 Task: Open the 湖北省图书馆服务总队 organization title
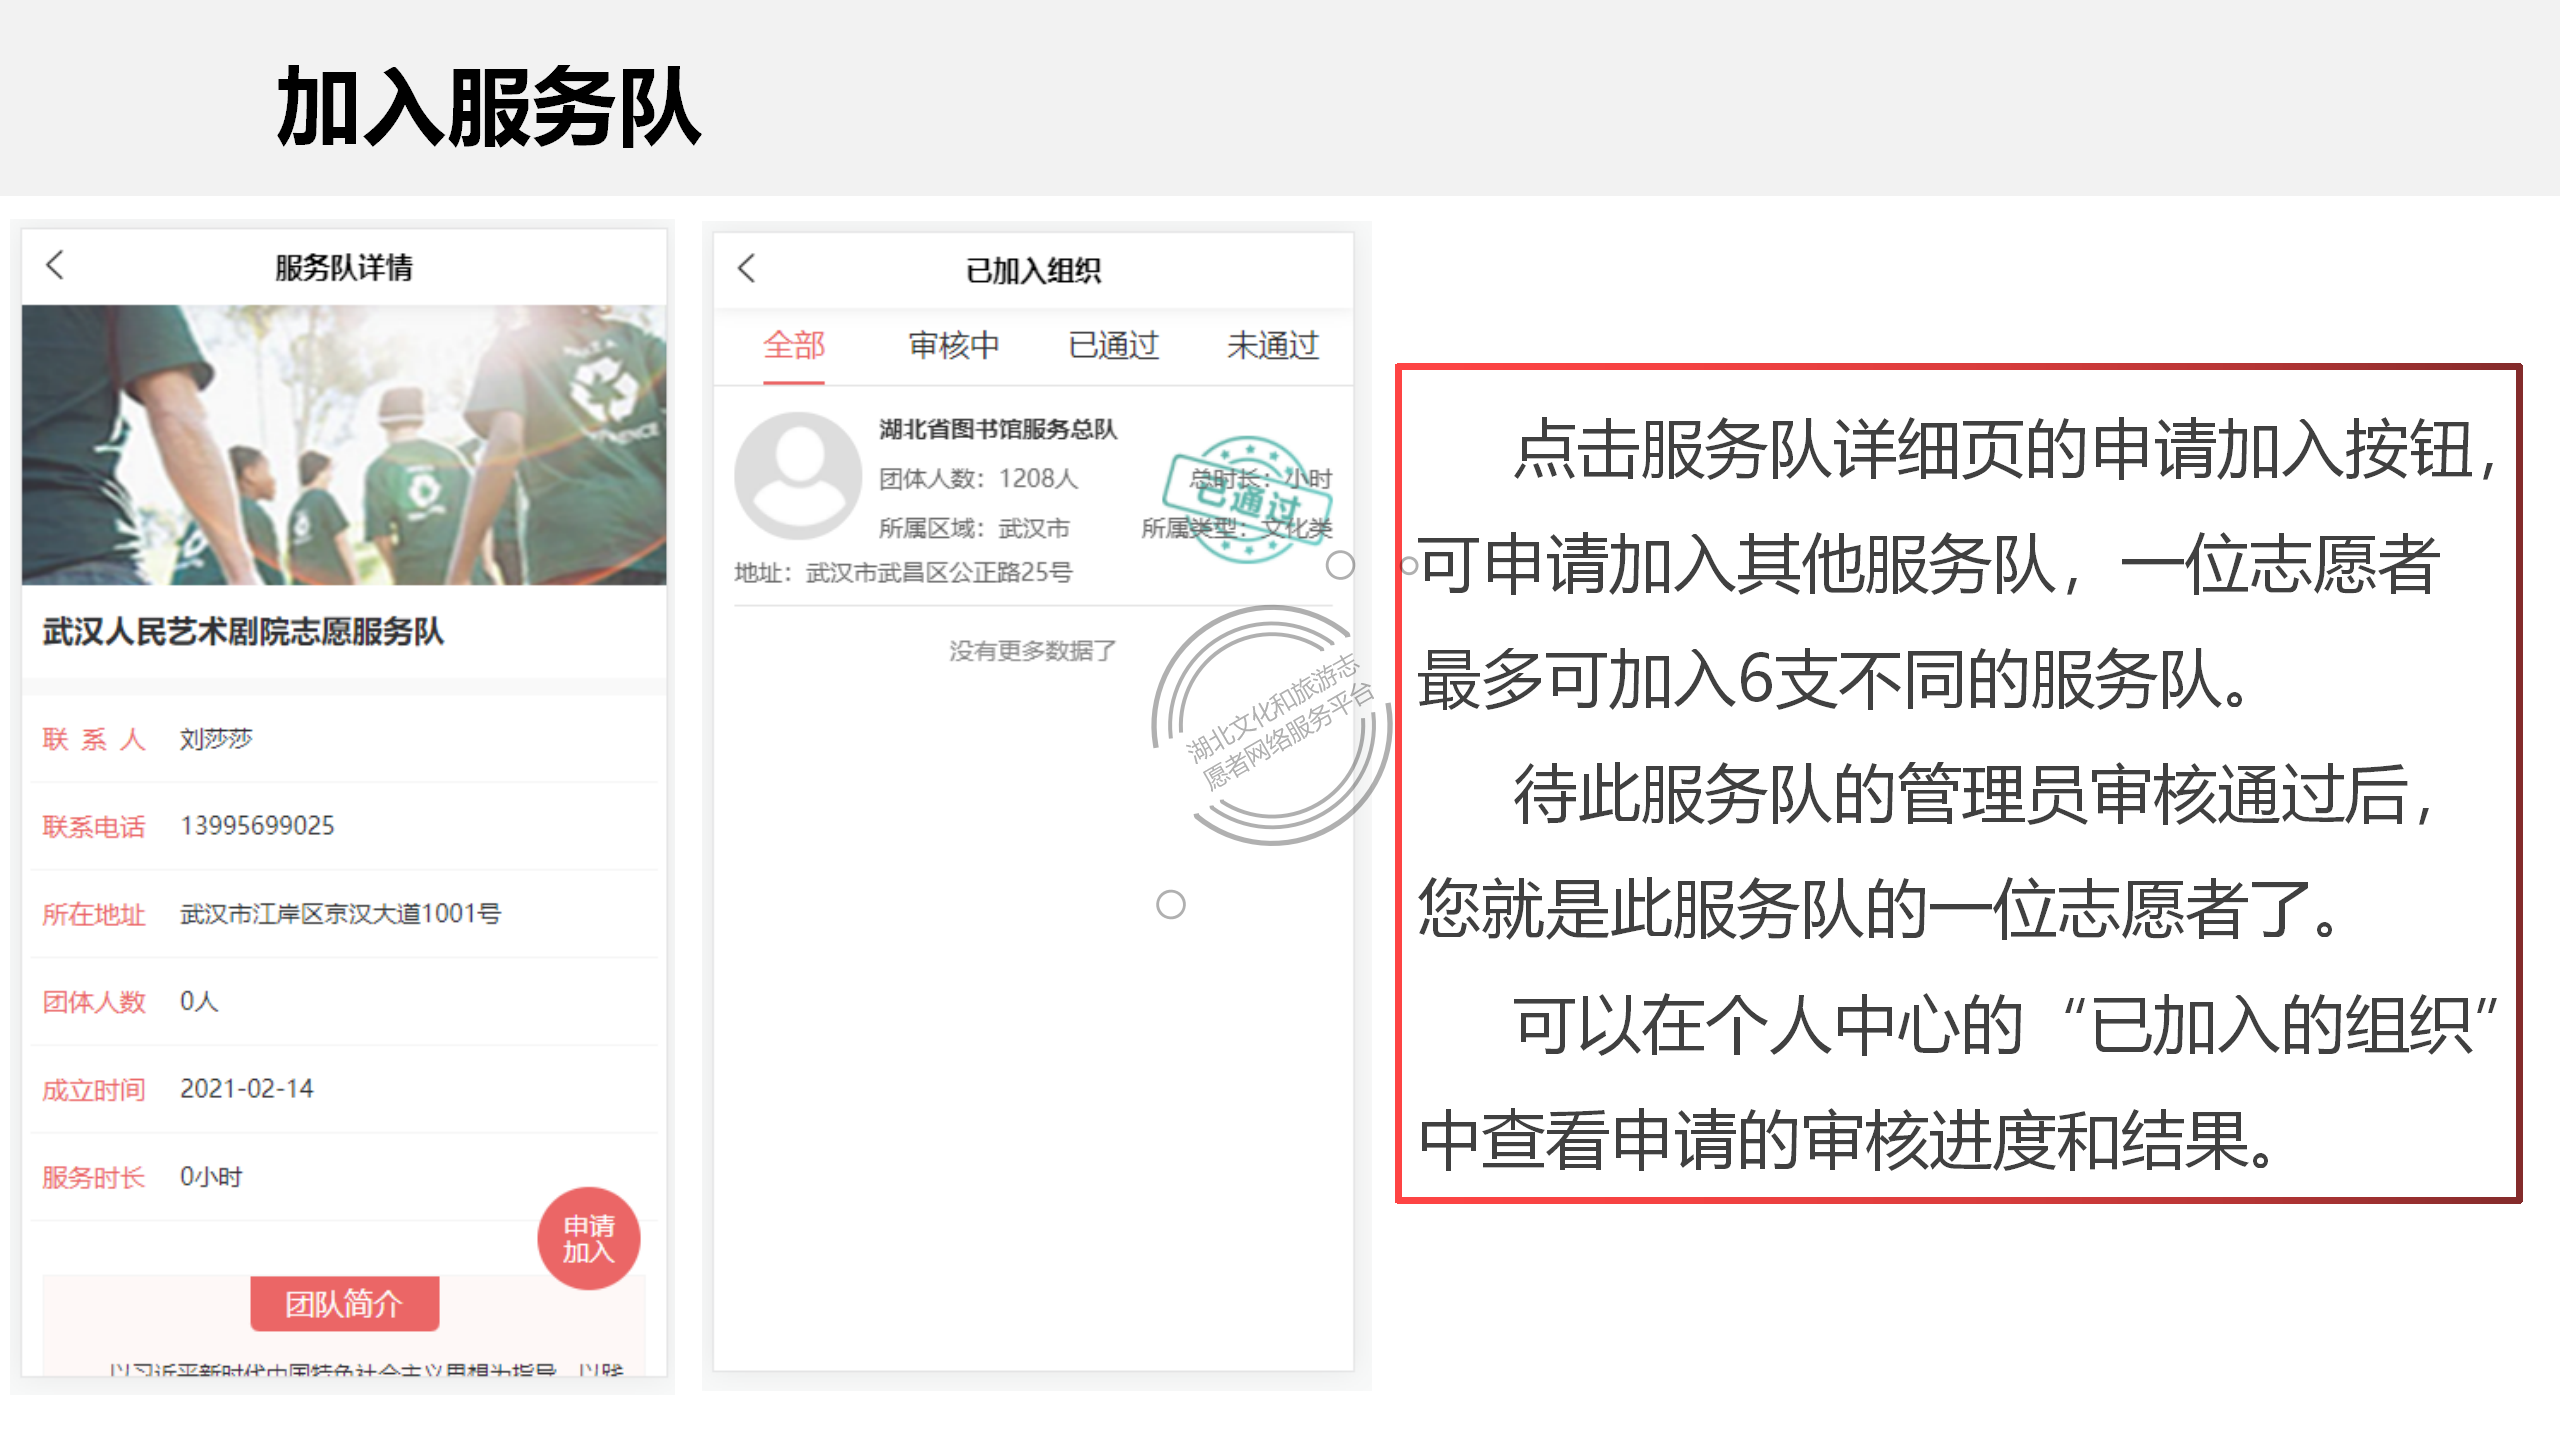(998, 429)
